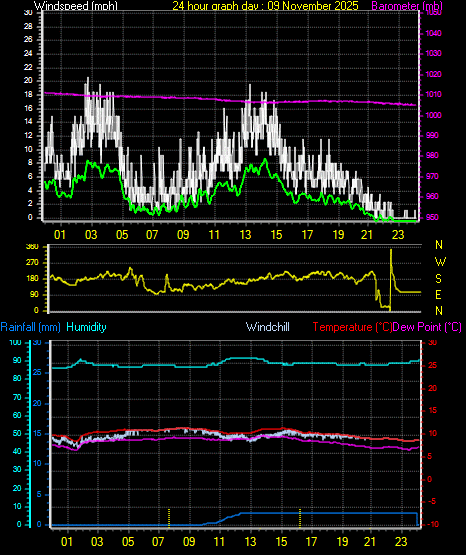Click the compass letter "W"
The image size is (466, 555).
[440, 262]
